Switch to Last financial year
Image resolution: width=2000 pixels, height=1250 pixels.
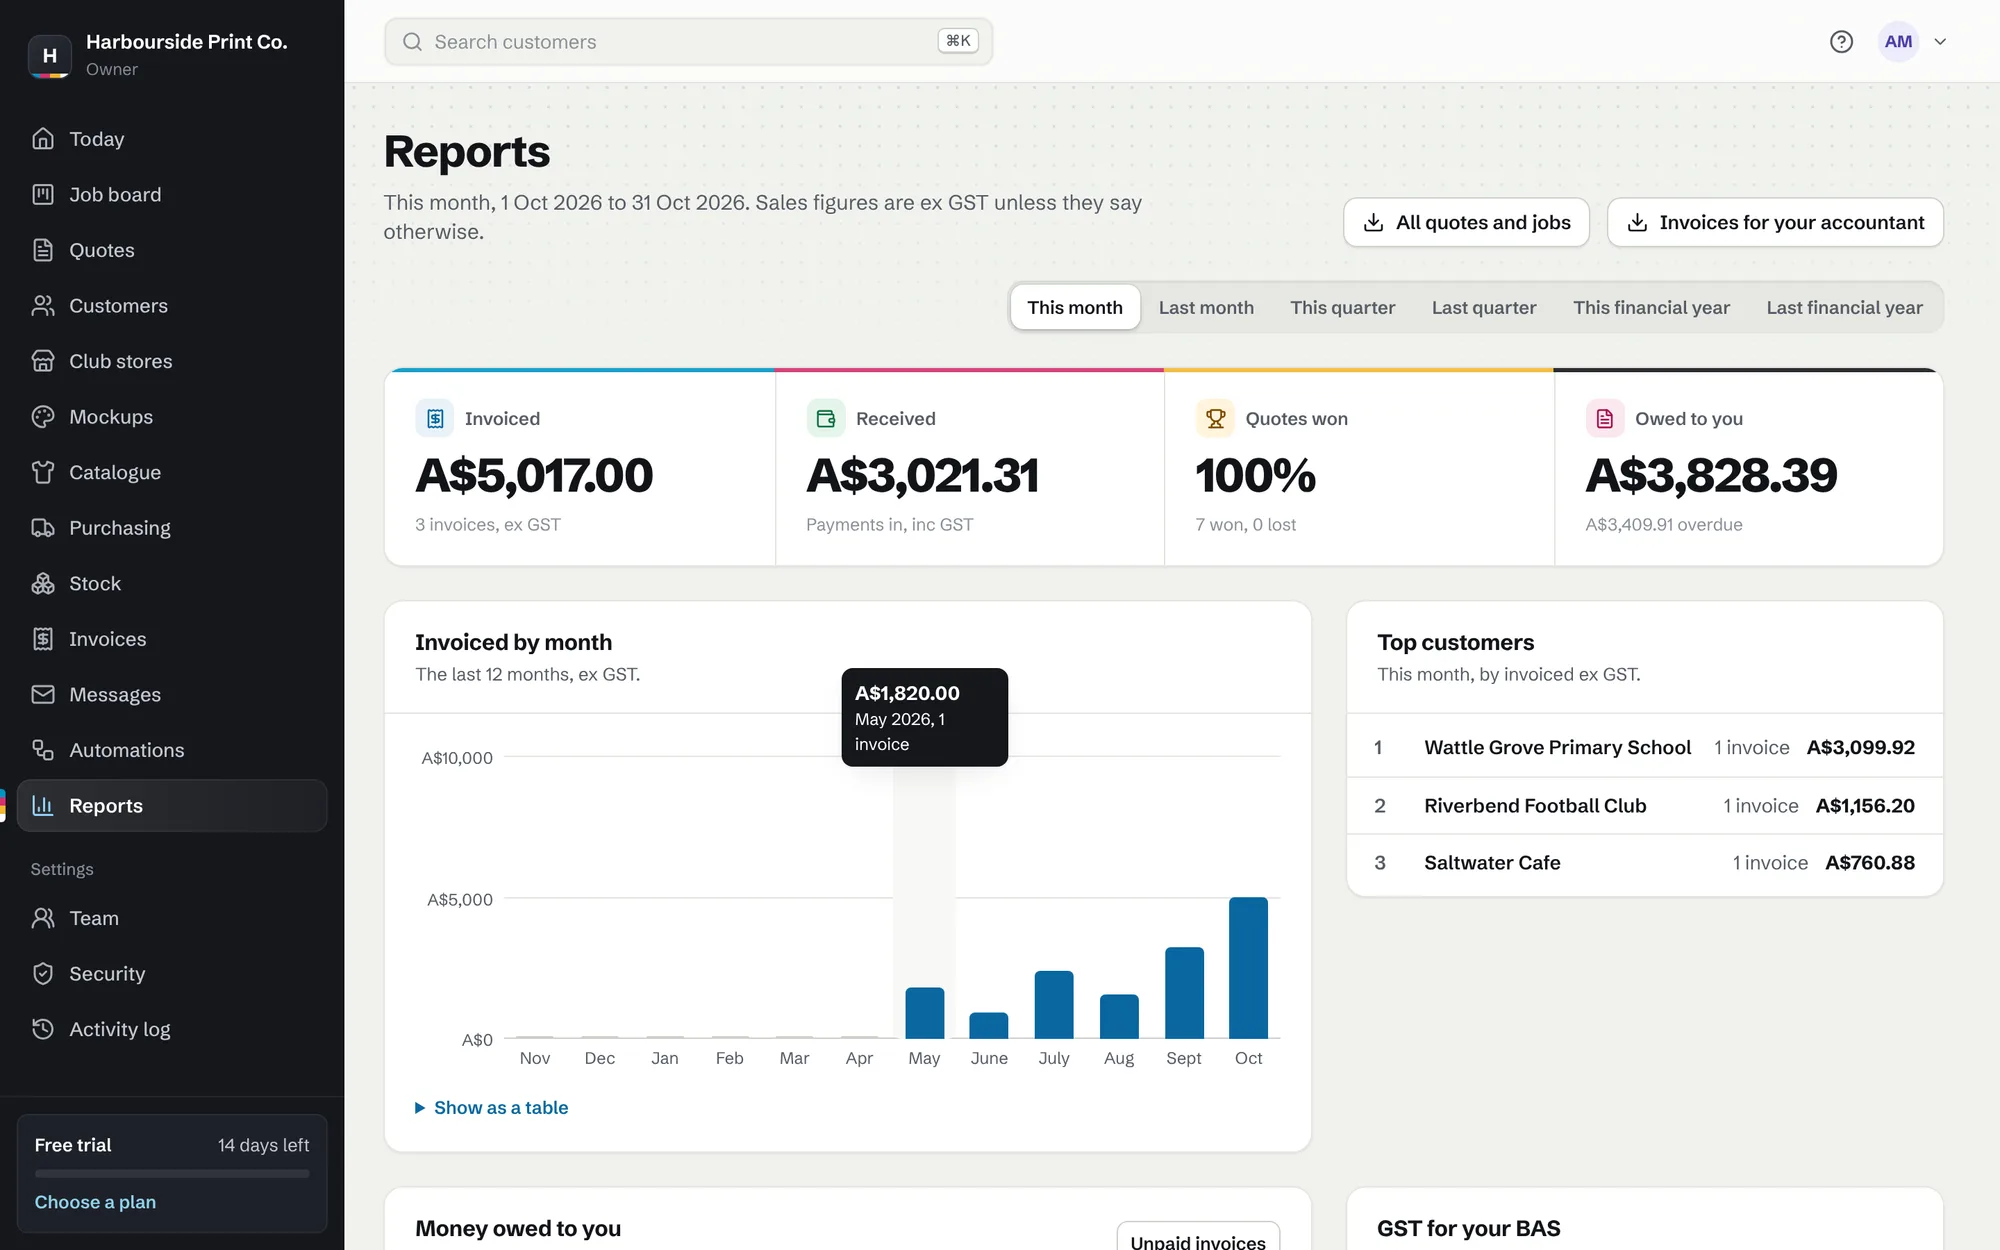point(1844,307)
